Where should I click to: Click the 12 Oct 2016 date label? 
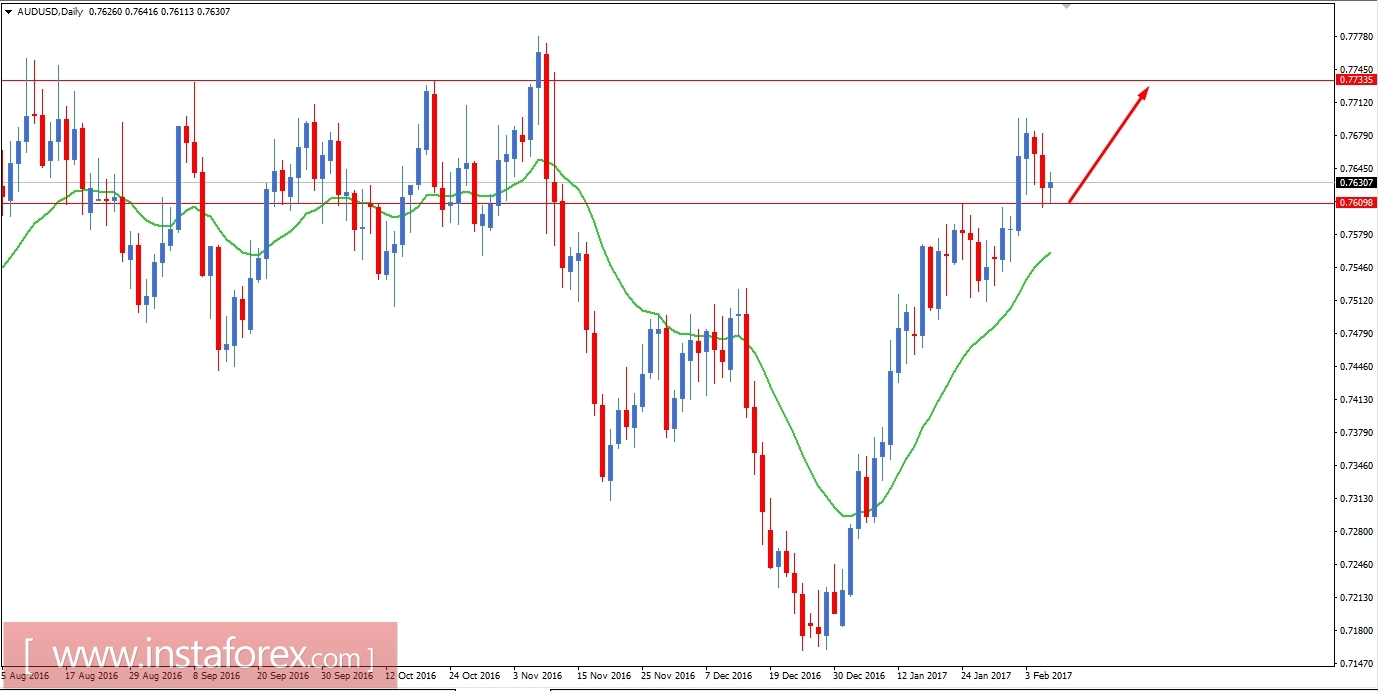tap(411, 675)
